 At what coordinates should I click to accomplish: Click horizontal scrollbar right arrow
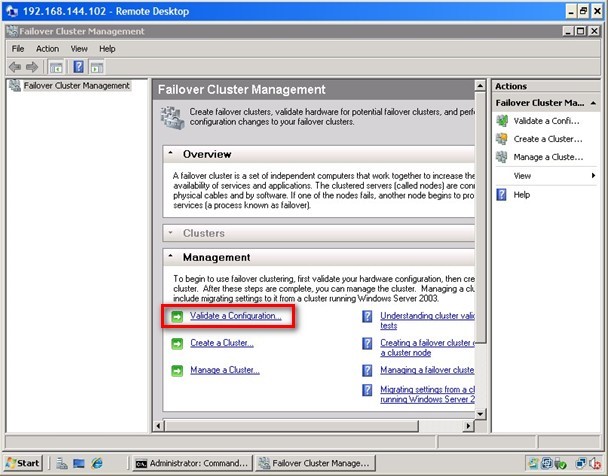468,426
